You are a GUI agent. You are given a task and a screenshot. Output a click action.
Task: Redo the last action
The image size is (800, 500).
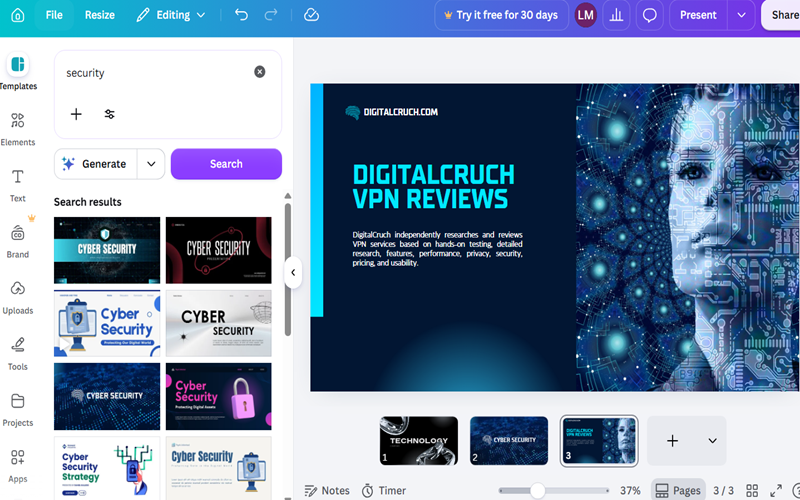[x=271, y=15]
